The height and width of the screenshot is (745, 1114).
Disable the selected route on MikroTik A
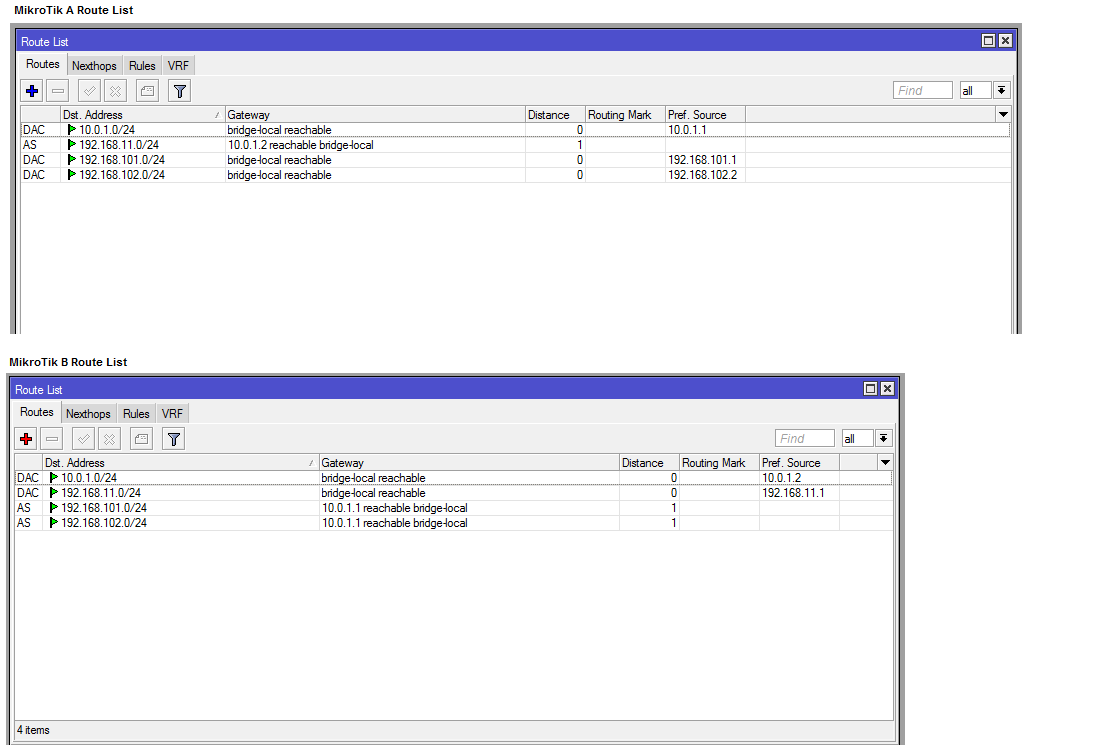(x=115, y=90)
